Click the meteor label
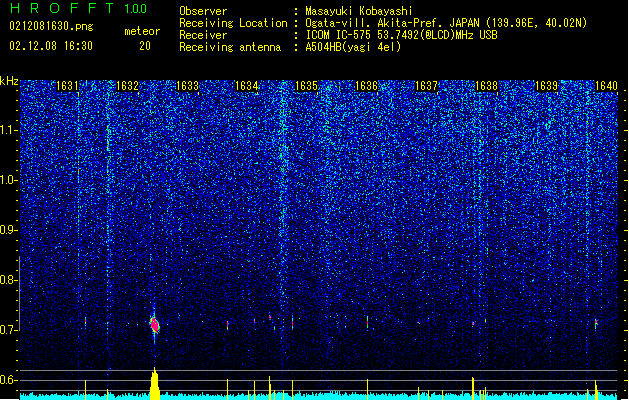The image size is (629, 400). tap(142, 31)
